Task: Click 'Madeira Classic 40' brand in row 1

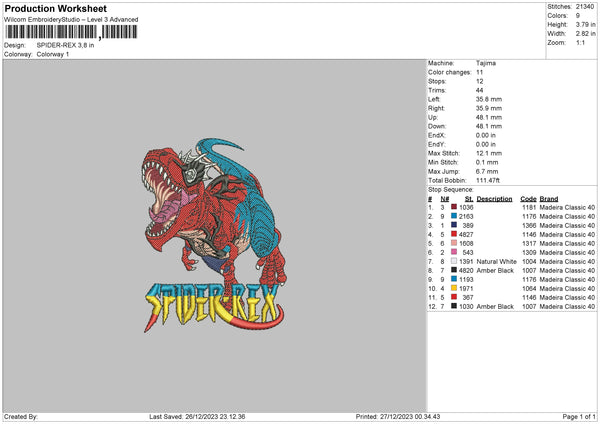Action: (x=567, y=207)
